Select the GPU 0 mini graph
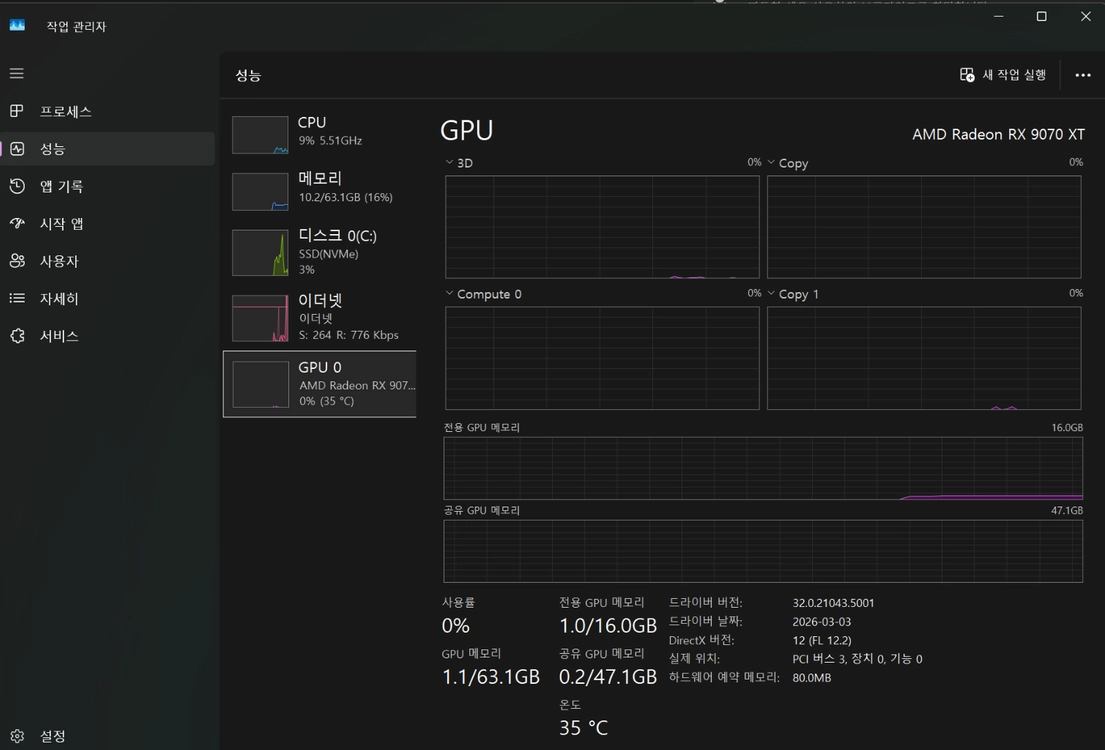The image size is (1105, 750). 260,384
